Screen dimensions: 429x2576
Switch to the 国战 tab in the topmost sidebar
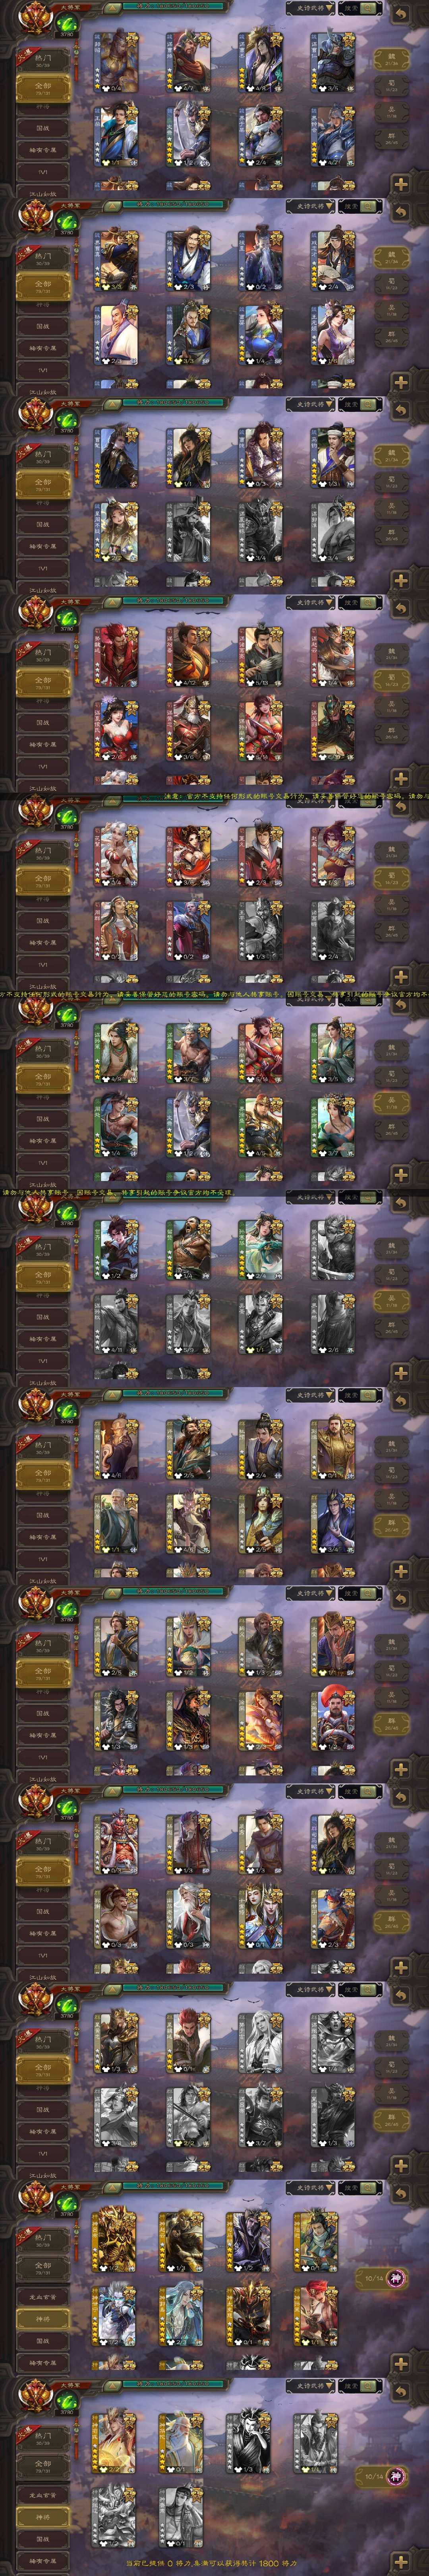(x=43, y=128)
